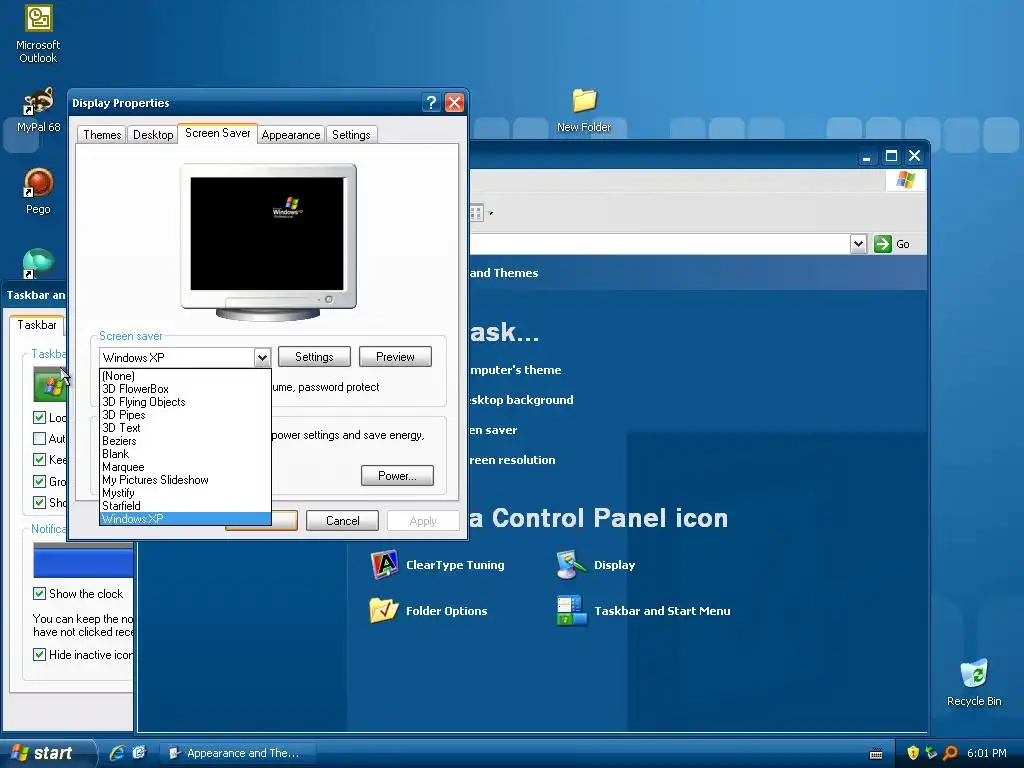
Task: Click the screen saver Settings button
Action: 314,357
